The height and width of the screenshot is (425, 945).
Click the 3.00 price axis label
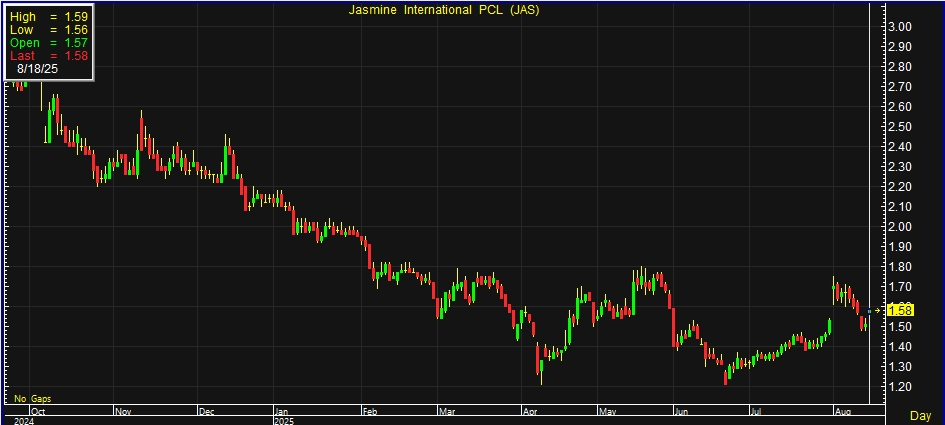[x=899, y=27]
